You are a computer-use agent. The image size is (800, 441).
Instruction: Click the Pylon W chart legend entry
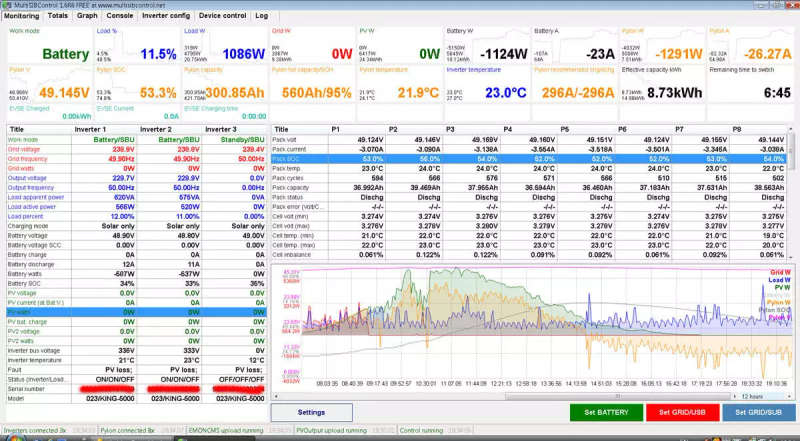click(779, 302)
